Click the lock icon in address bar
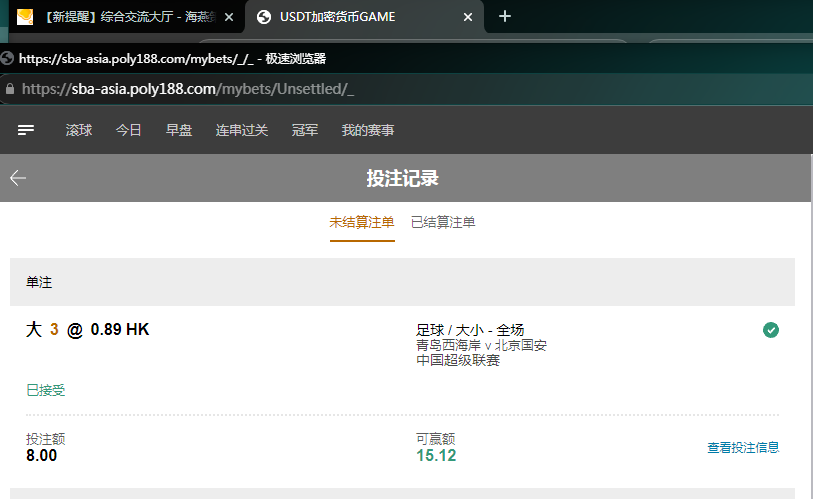The image size is (813, 499). pyautogui.click(x=10, y=89)
